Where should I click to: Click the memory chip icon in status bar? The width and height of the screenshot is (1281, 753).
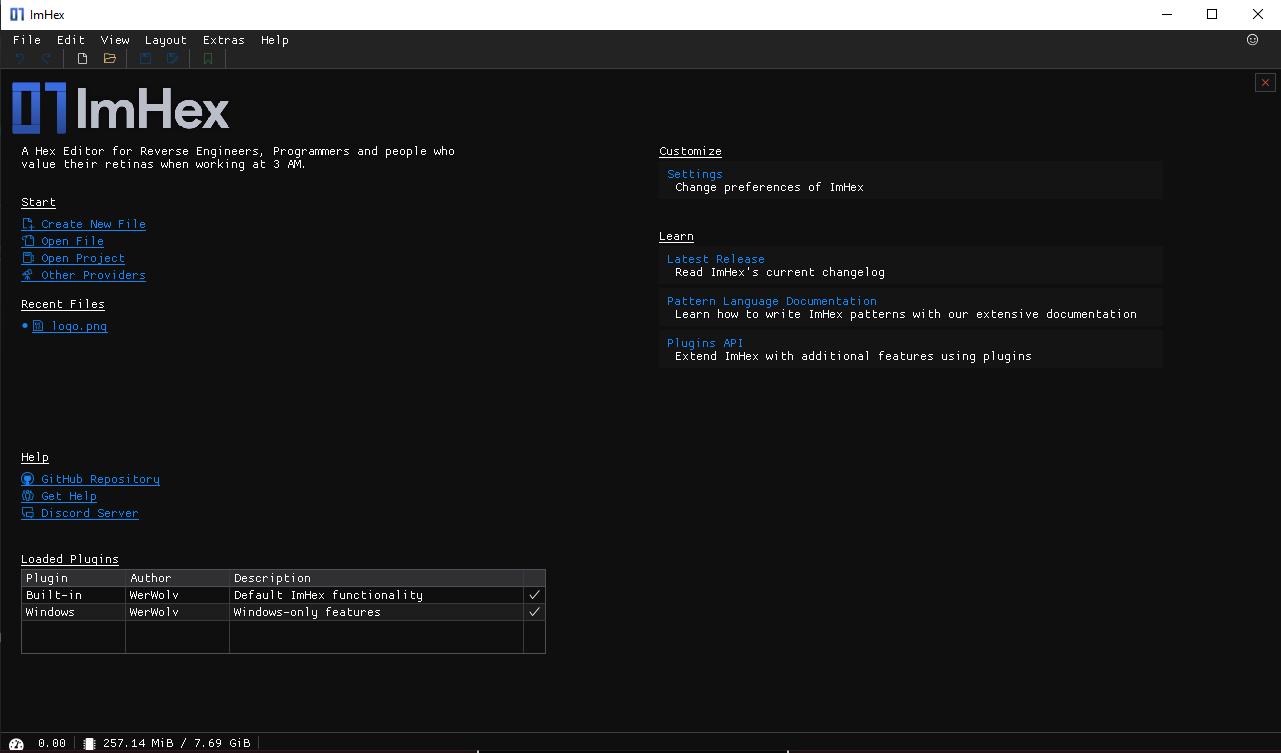click(89, 743)
